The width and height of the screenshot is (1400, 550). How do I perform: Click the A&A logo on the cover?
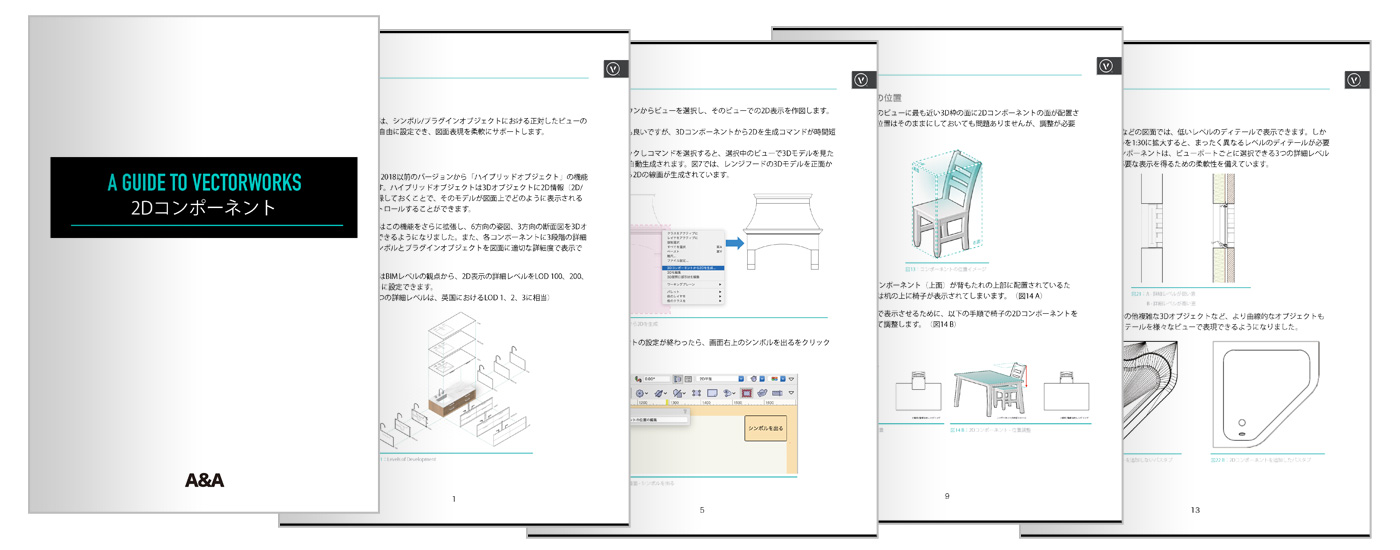click(205, 480)
